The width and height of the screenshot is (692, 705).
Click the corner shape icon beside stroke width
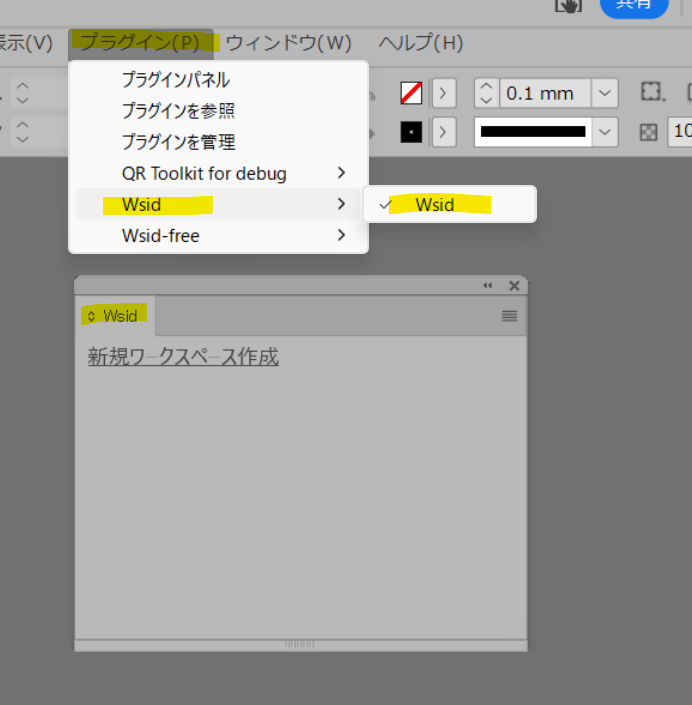coord(652,93)
